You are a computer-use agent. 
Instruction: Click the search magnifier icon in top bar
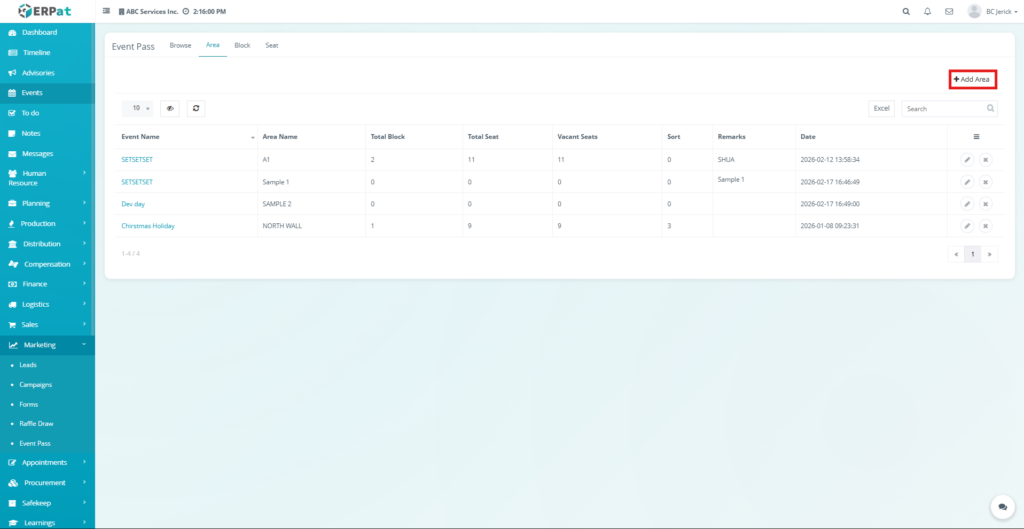coord(906,11)
